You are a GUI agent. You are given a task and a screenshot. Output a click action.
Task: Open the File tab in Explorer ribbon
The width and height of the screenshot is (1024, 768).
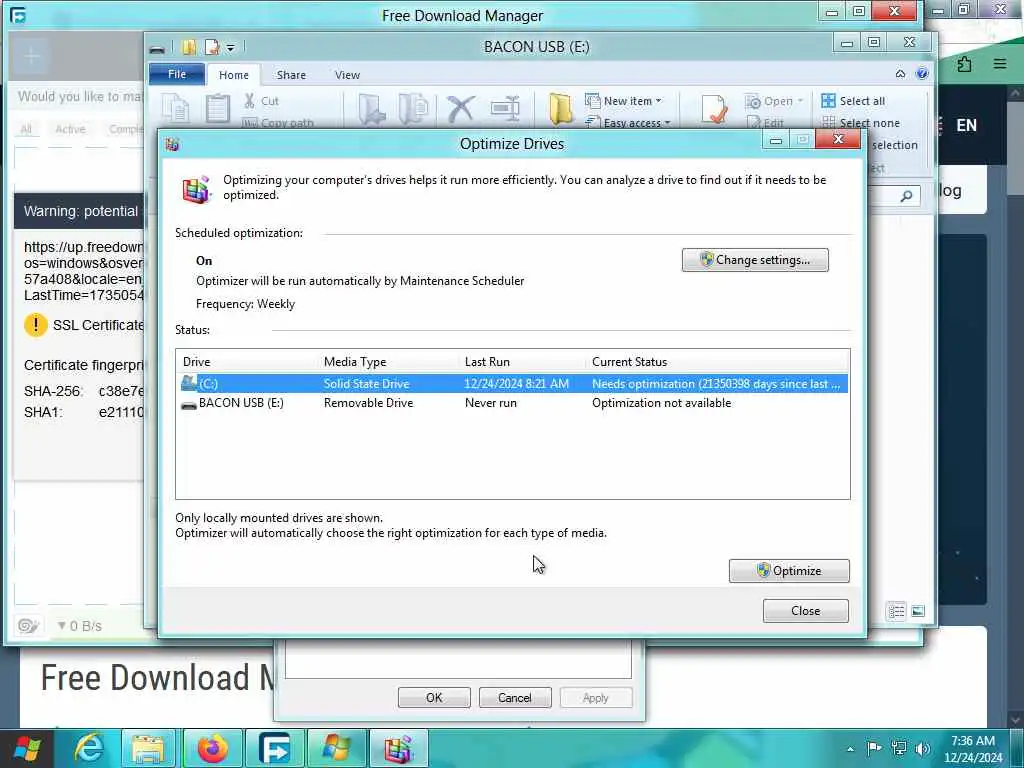[x=177, y=74]
